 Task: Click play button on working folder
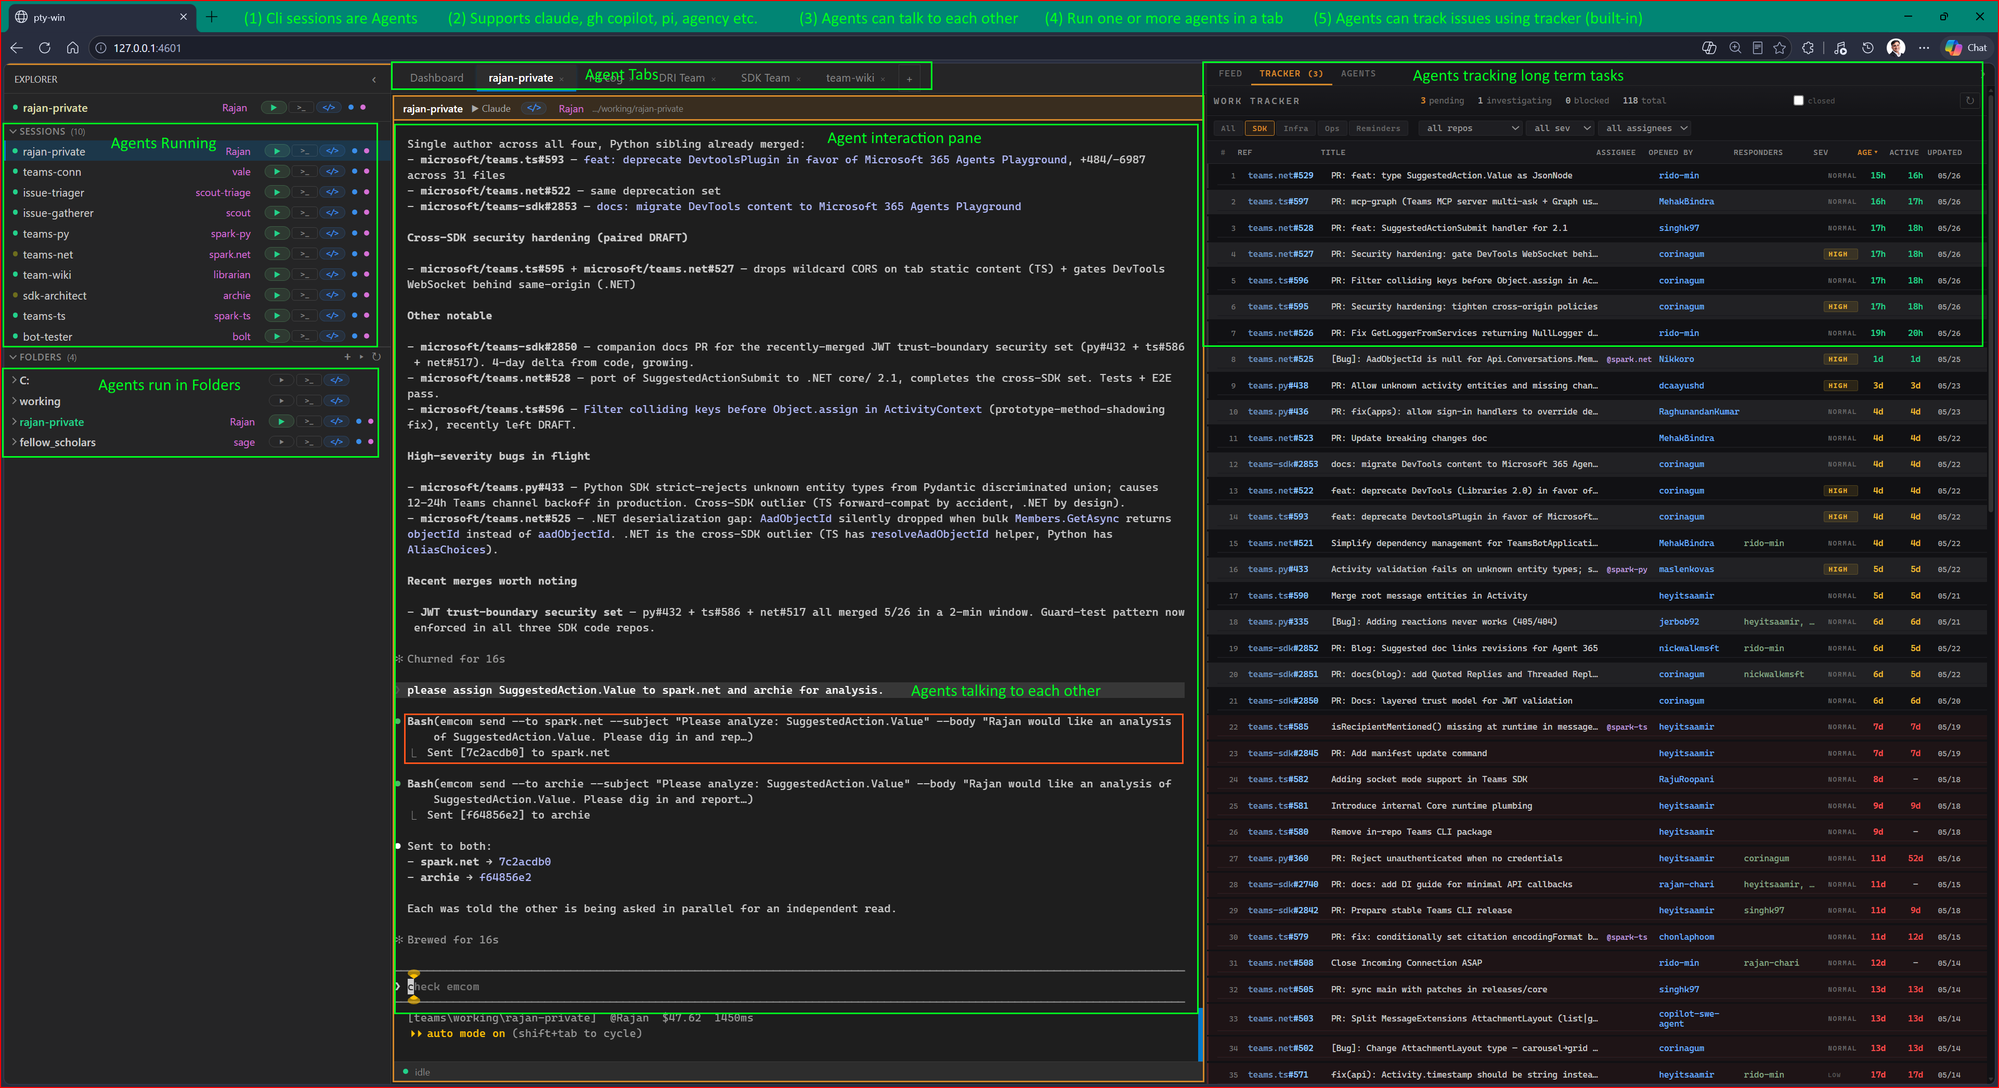click(282, 401)
